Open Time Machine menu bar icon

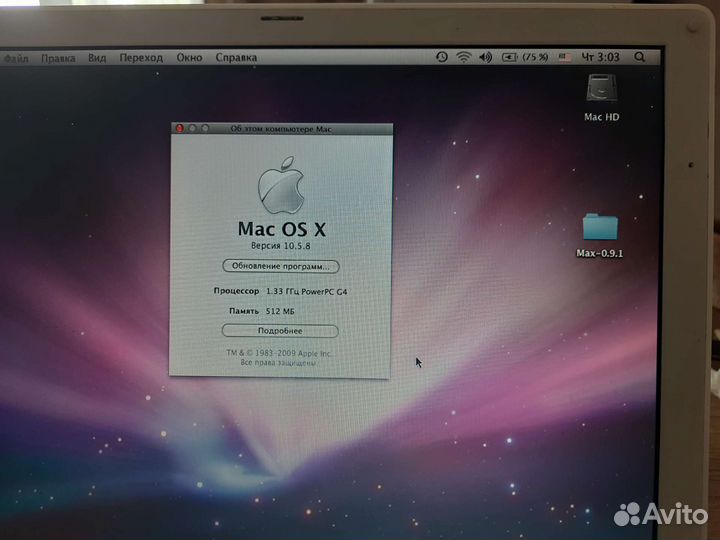[x=441, y=57]
